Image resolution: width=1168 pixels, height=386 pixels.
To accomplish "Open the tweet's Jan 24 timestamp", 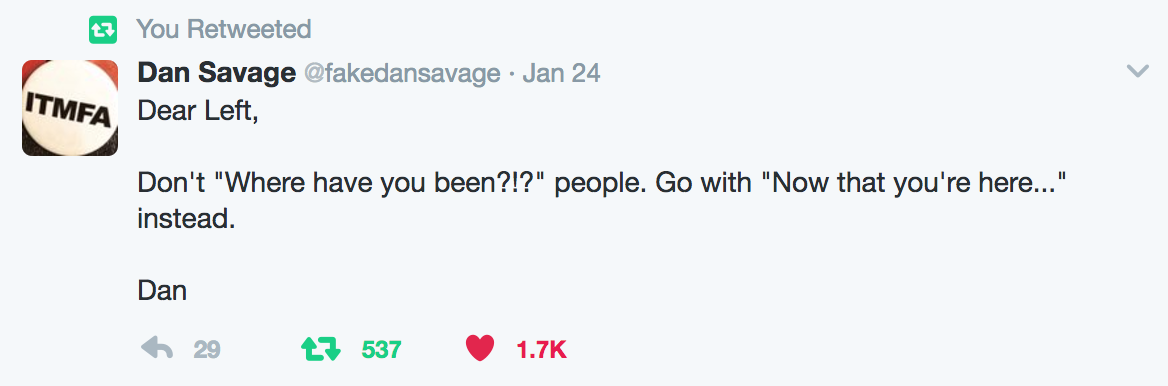I will click(x=562, y=74).
